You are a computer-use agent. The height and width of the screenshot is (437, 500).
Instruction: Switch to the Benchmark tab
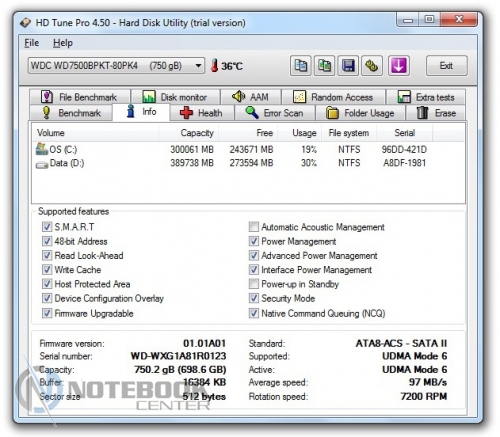[71, 113]
